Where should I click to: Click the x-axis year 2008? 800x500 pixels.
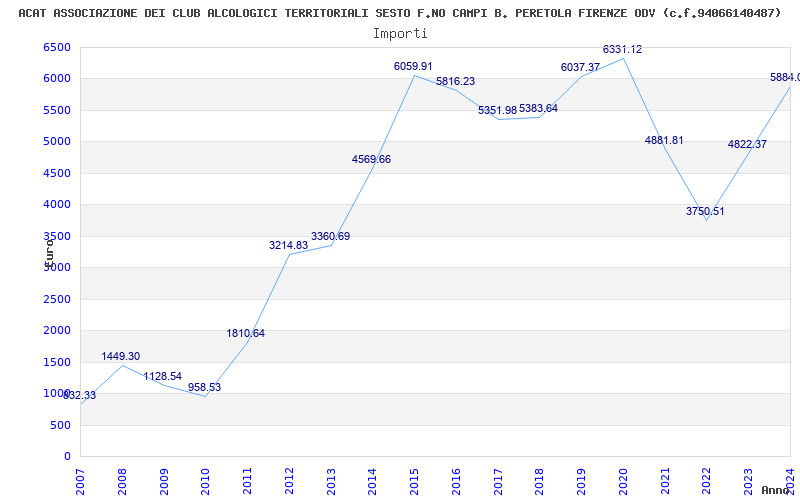pos(122,482)
